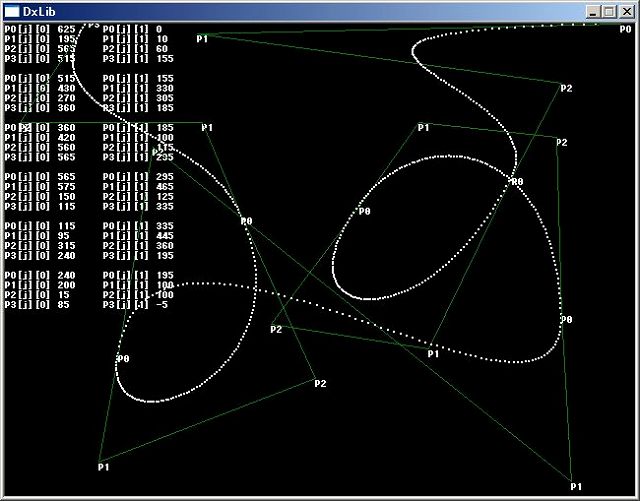Screen dimensions: 640x501
Task: Click the row P1[j][0] 430
Action: (40, 89)
